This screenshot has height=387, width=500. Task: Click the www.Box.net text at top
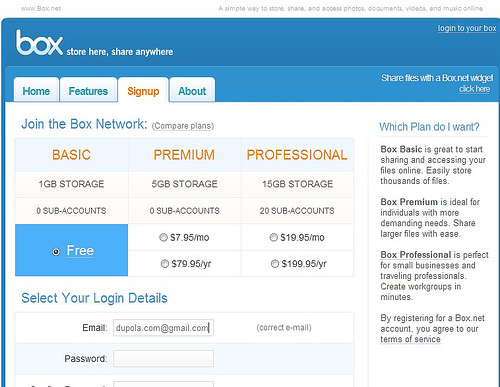[x=41, y=8]
